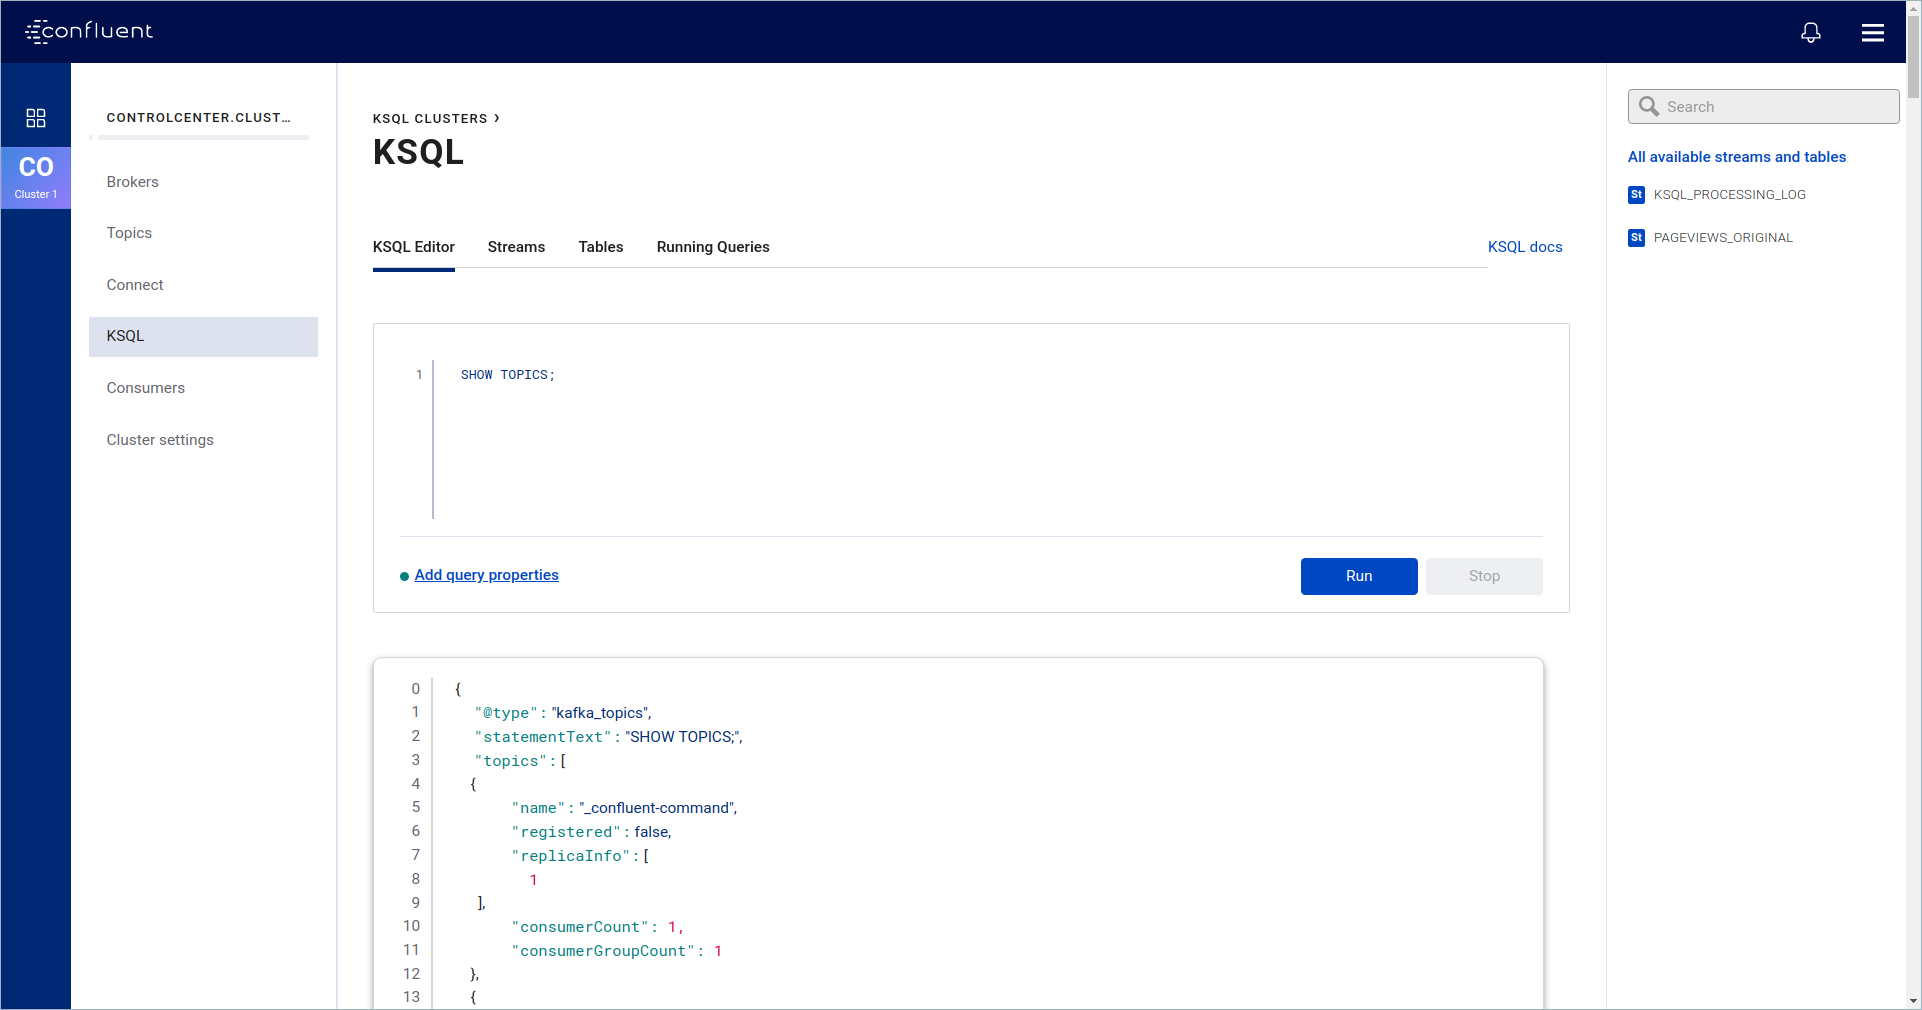This screenshot has height=1010, width=1922.
Task: Open Topics in the sidebar
Action: pos(130,233)
